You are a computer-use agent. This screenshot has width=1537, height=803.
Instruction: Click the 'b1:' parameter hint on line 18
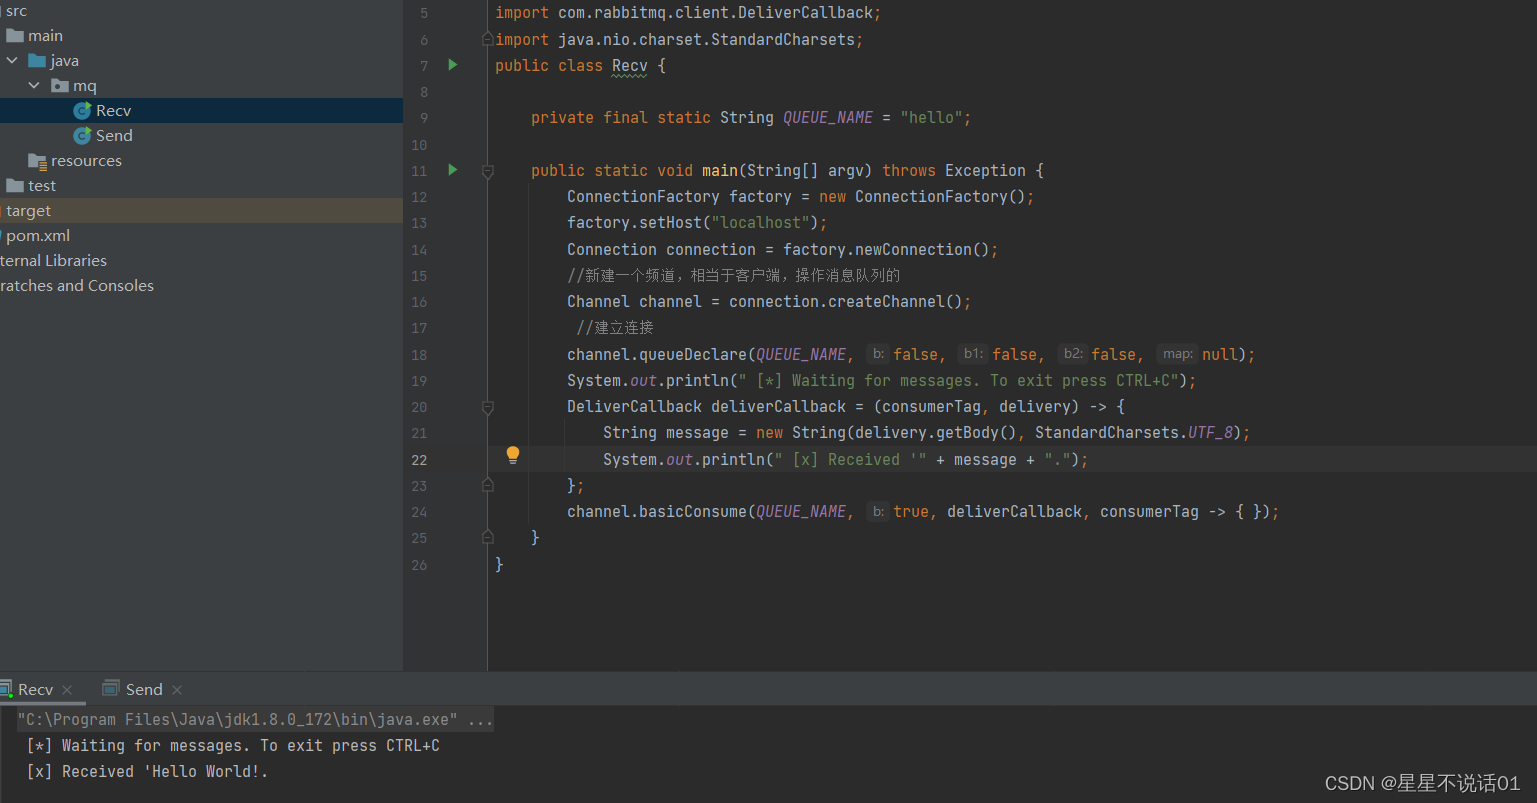pyautogui.click(x=973, y=354)
